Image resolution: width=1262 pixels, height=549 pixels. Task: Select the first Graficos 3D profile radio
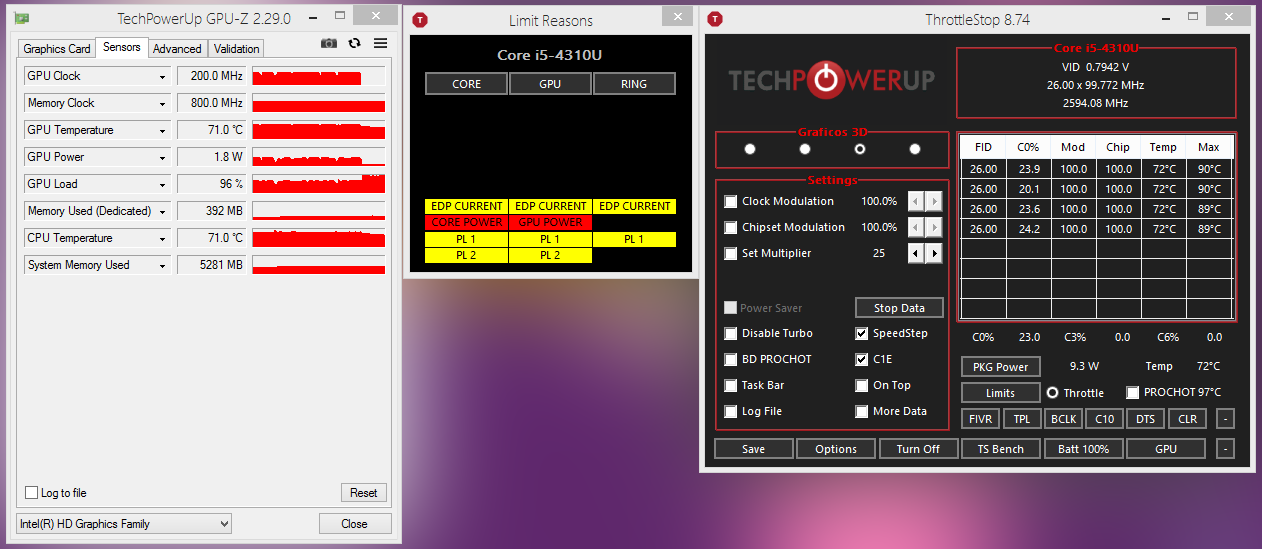click(x=750, y=149)
